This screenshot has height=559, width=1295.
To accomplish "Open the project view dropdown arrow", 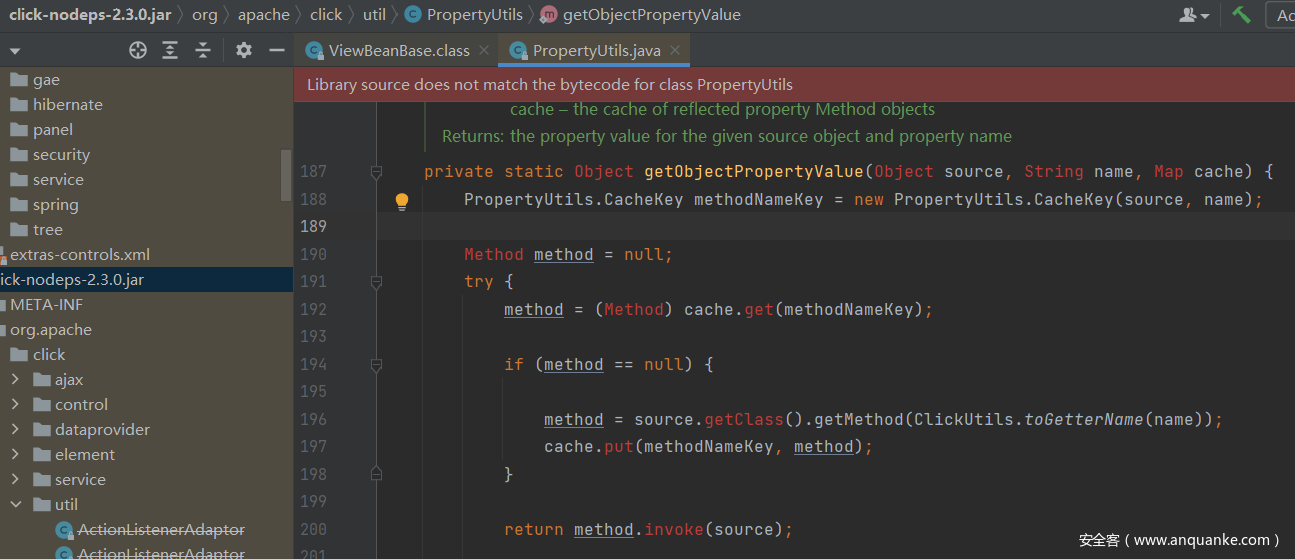I will click(14, 51).
